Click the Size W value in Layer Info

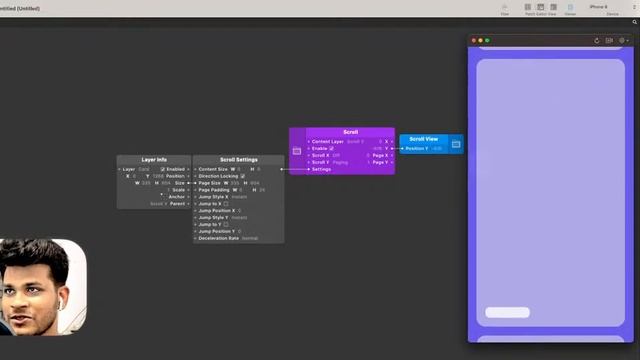click(x=146, y=183)
